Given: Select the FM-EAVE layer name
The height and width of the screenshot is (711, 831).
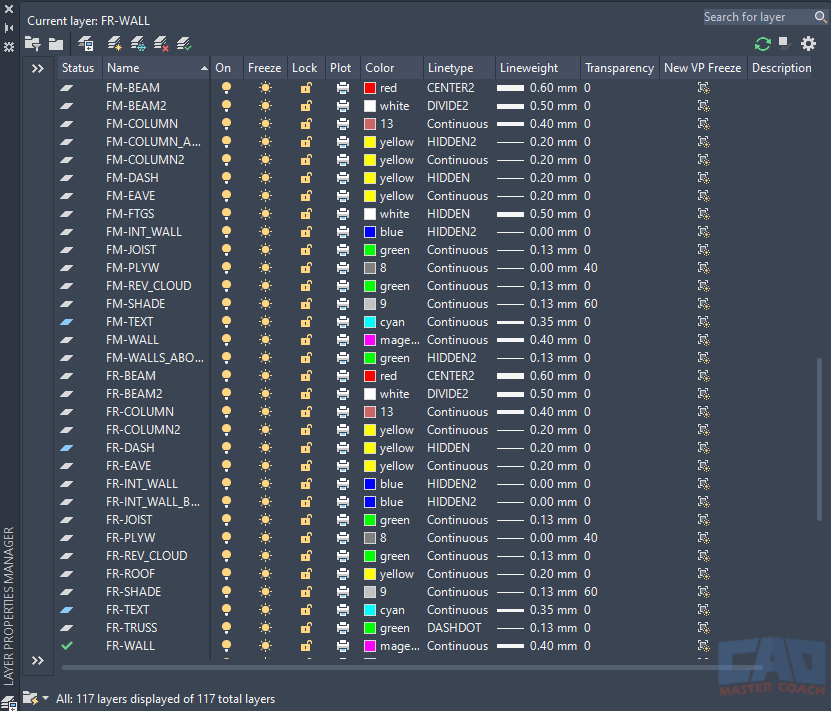Looking at the screenshot, I should tap(130, 196).
